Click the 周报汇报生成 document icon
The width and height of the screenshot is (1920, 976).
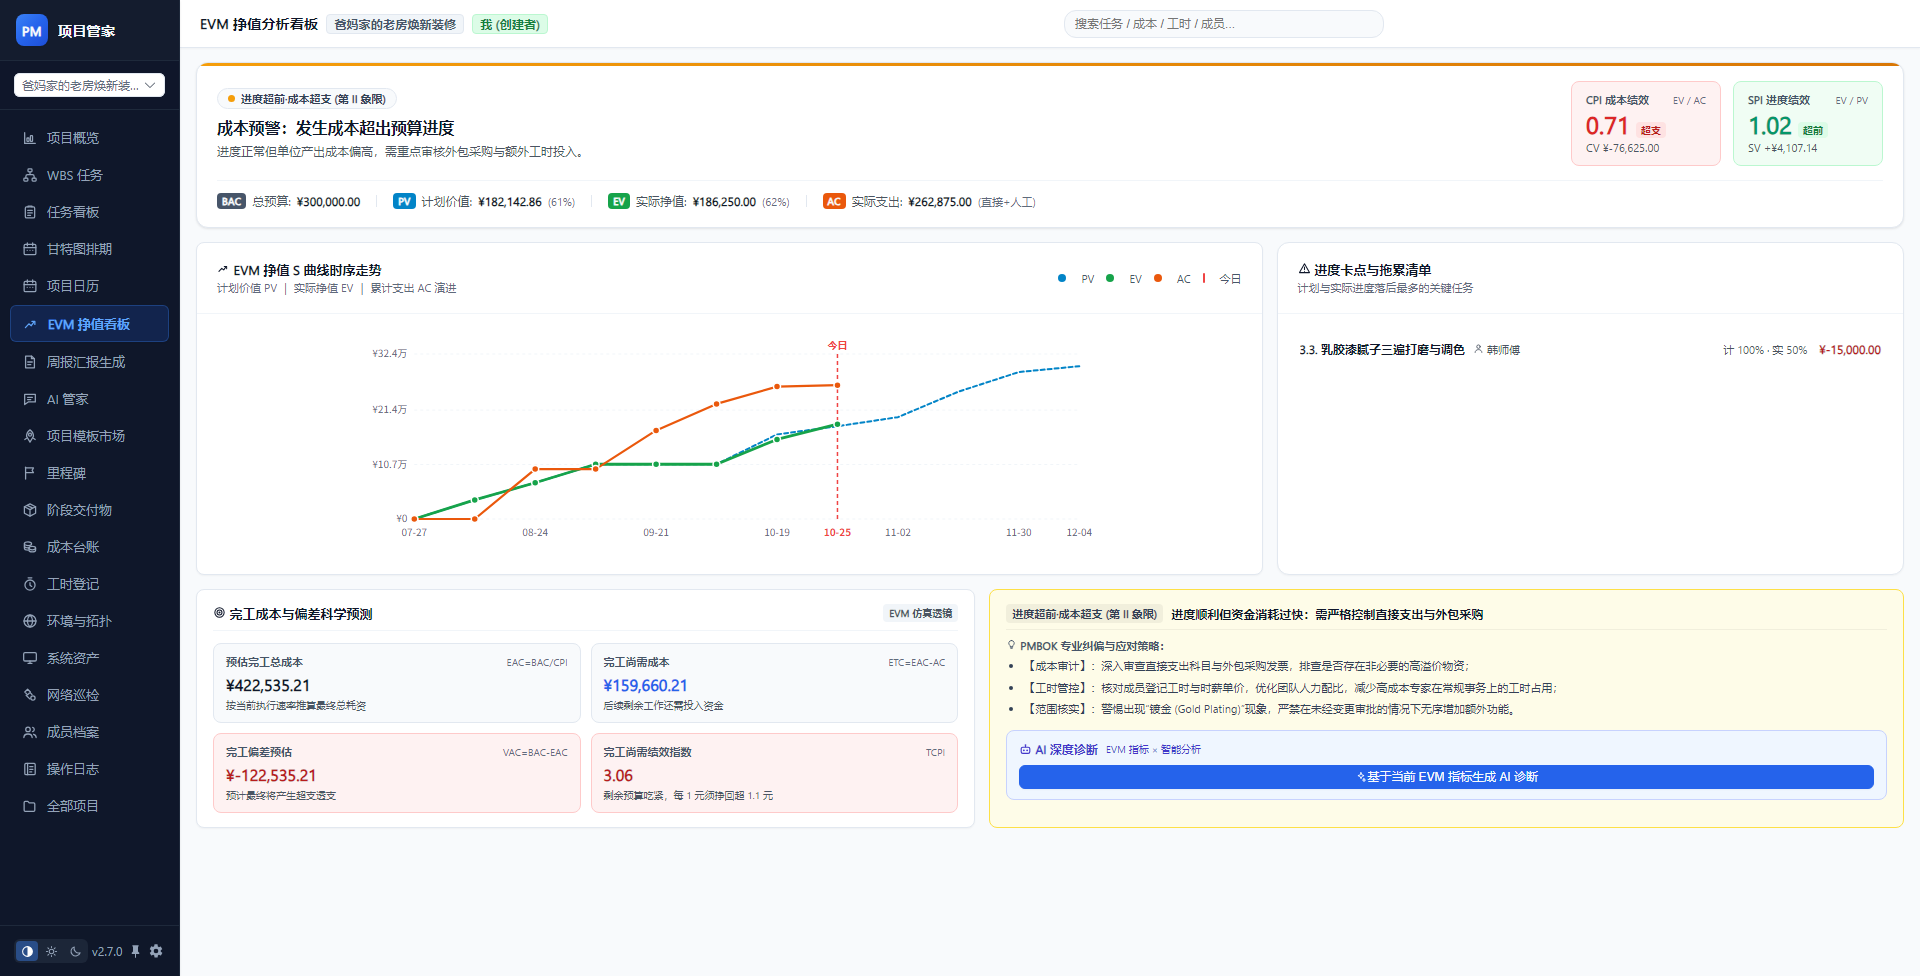pos(30,362)
